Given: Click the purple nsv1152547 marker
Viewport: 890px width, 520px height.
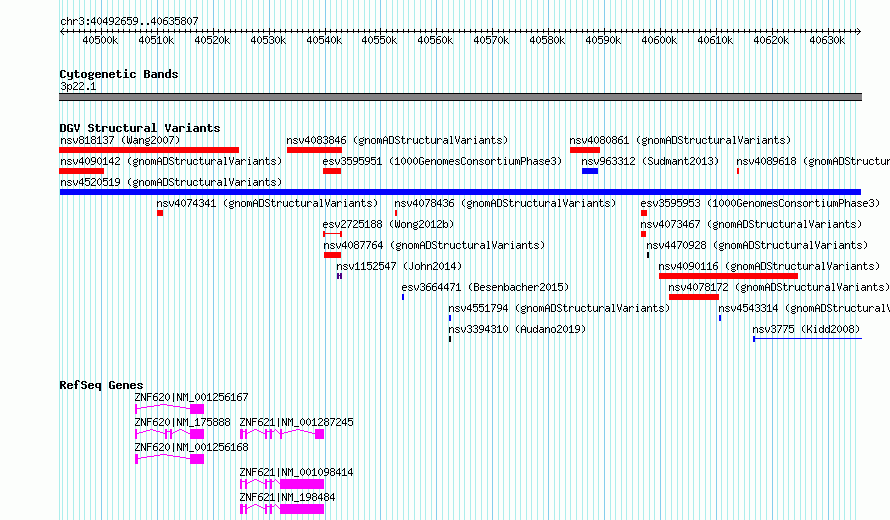Looking at the screenshot, I should coord(339,276).
